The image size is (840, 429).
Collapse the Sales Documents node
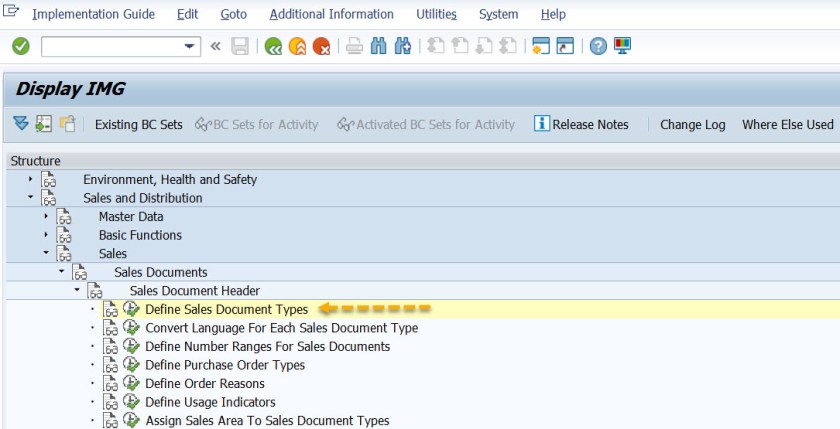click(x=61, y=272)
